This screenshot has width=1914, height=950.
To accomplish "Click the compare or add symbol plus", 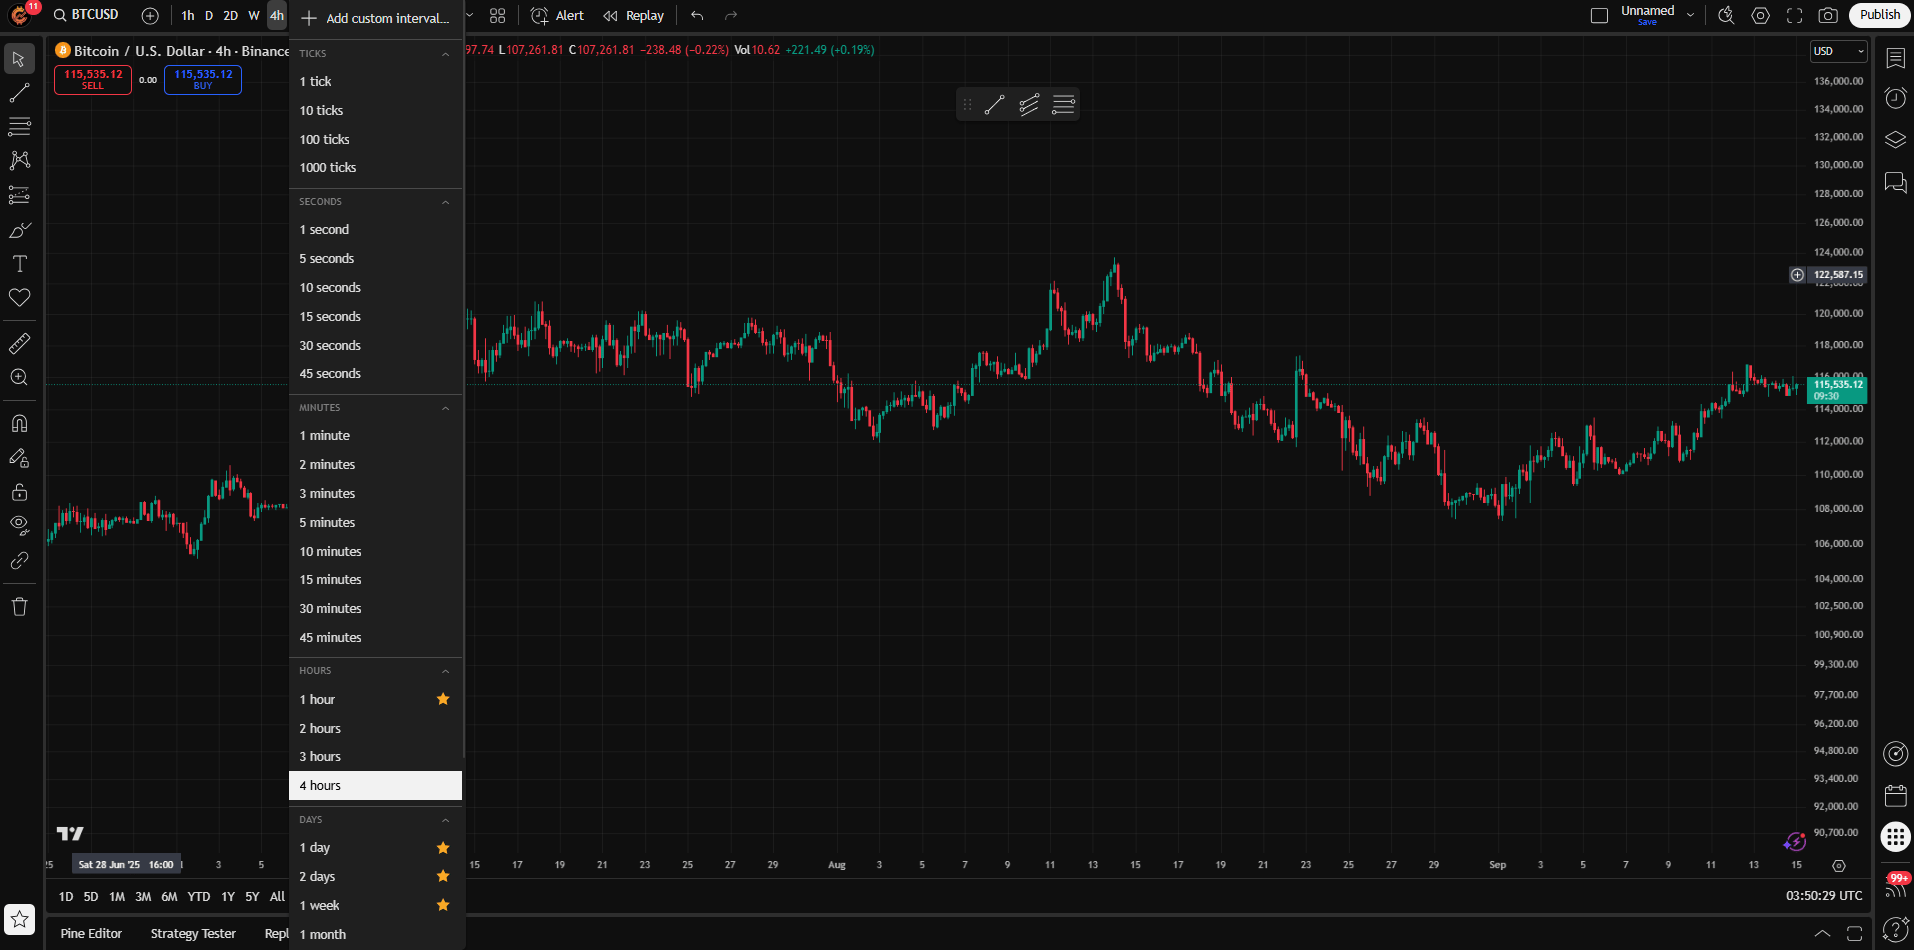I will (150, 16).
